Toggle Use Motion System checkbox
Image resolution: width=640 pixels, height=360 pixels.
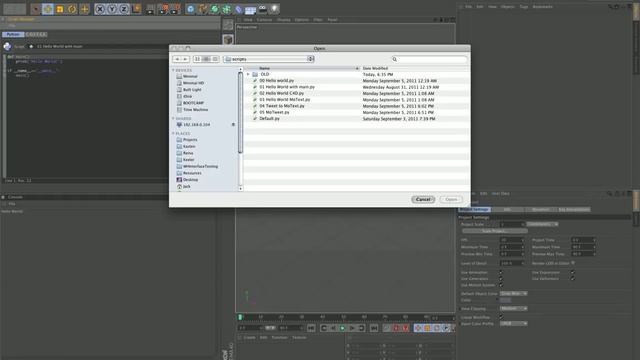coord(501,285)
